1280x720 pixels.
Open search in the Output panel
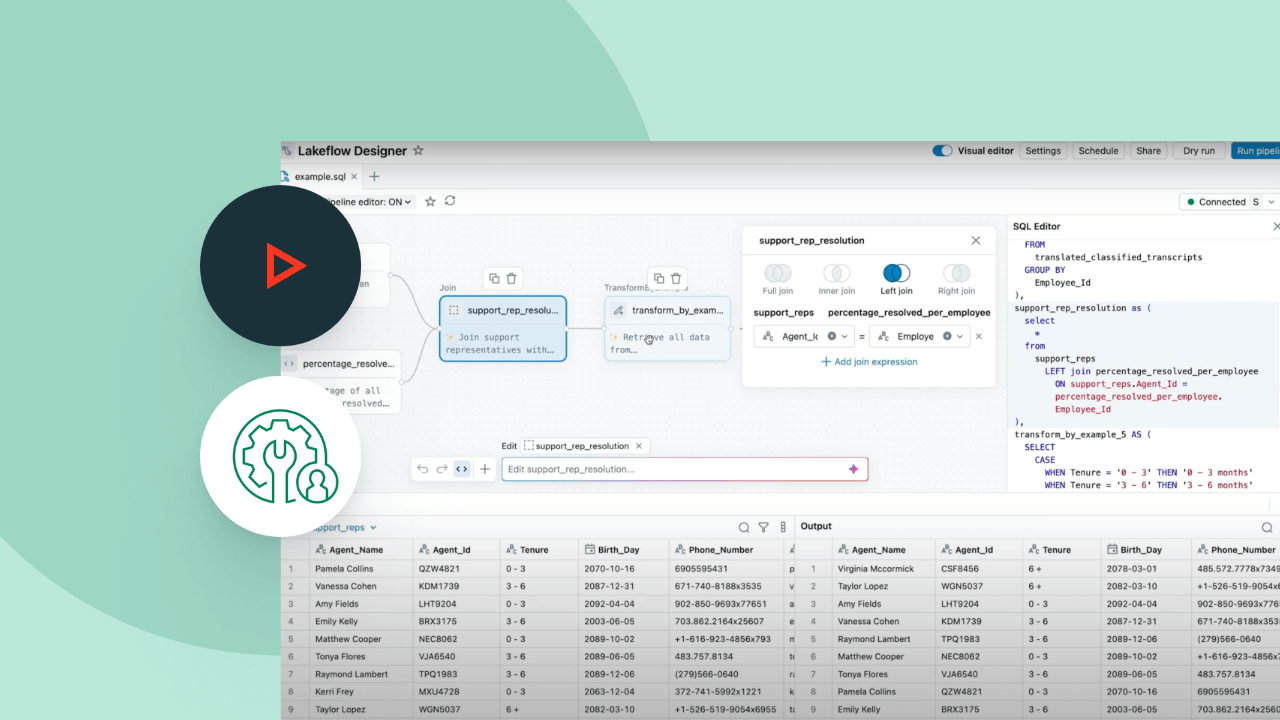pos(1266,527)
